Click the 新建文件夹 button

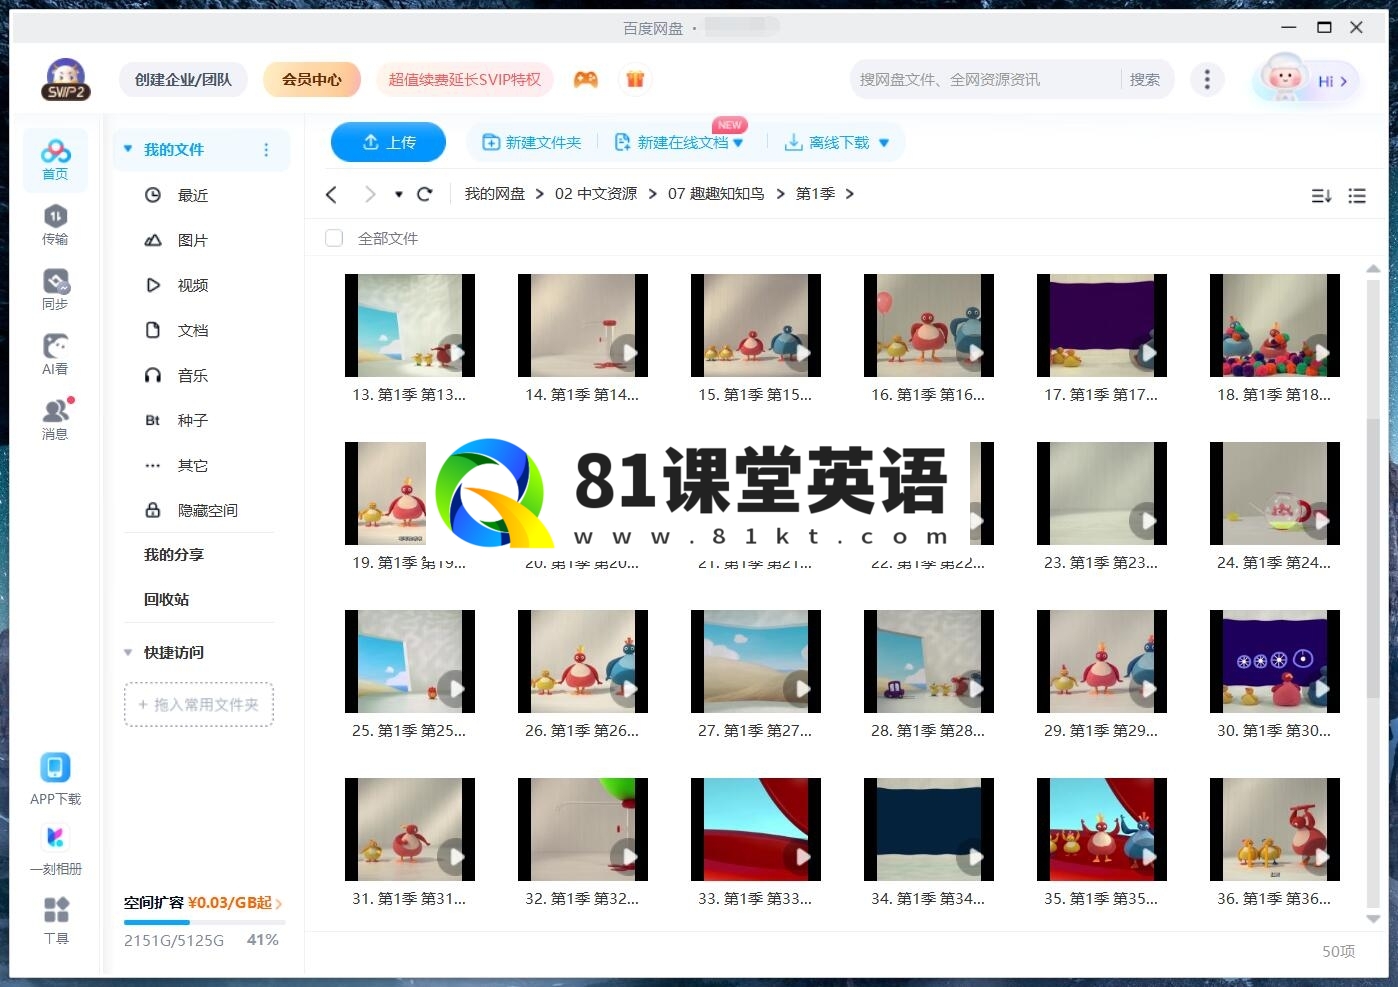532,143
